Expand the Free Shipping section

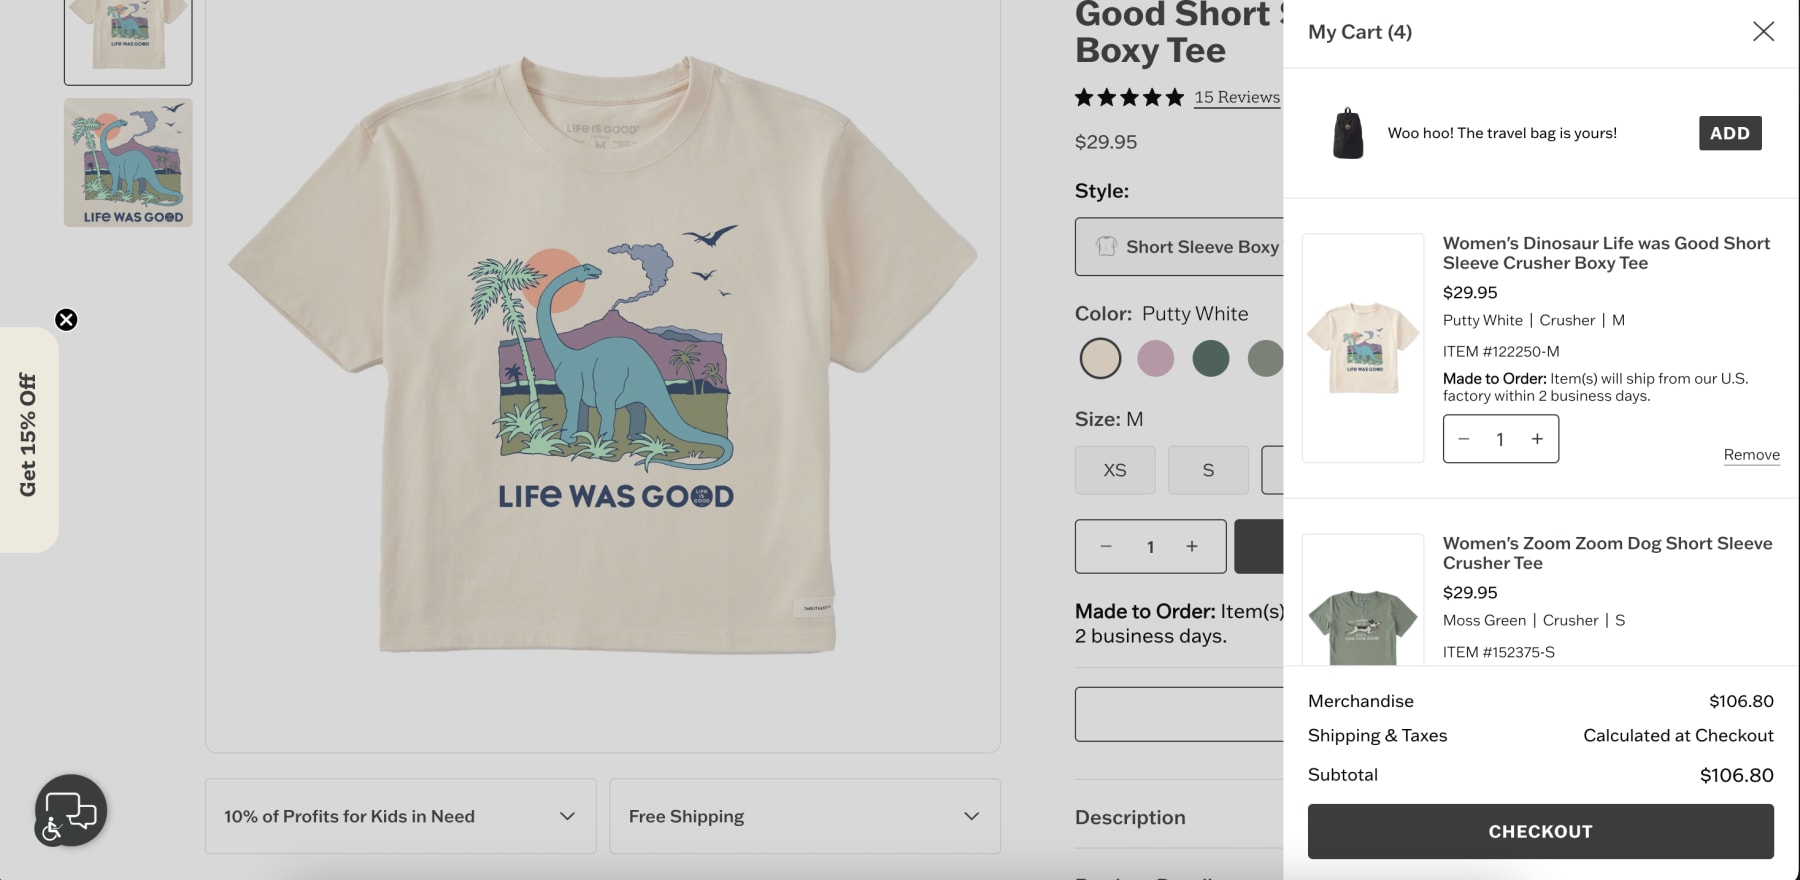tap(803, 816)
